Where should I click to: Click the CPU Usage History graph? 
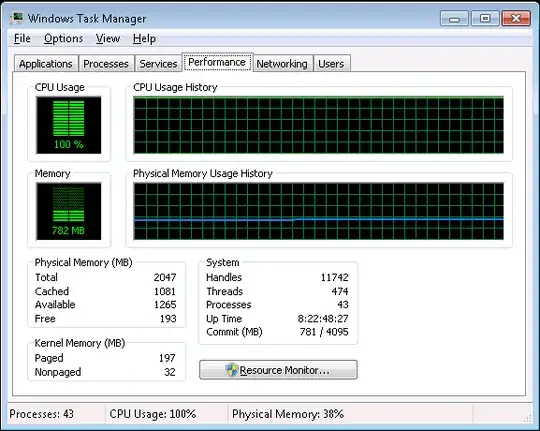coord(319,125)
